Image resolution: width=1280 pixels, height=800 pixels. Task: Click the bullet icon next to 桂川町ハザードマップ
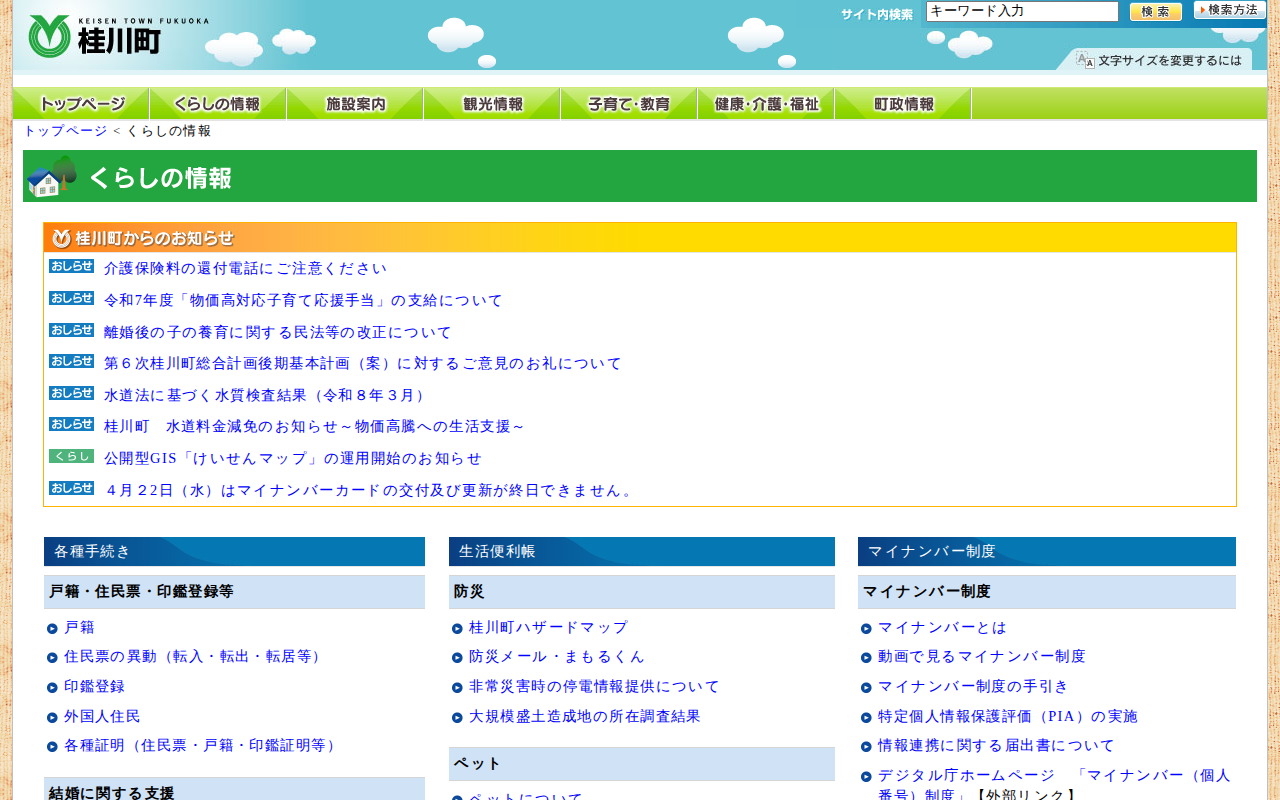coord(457,628)
